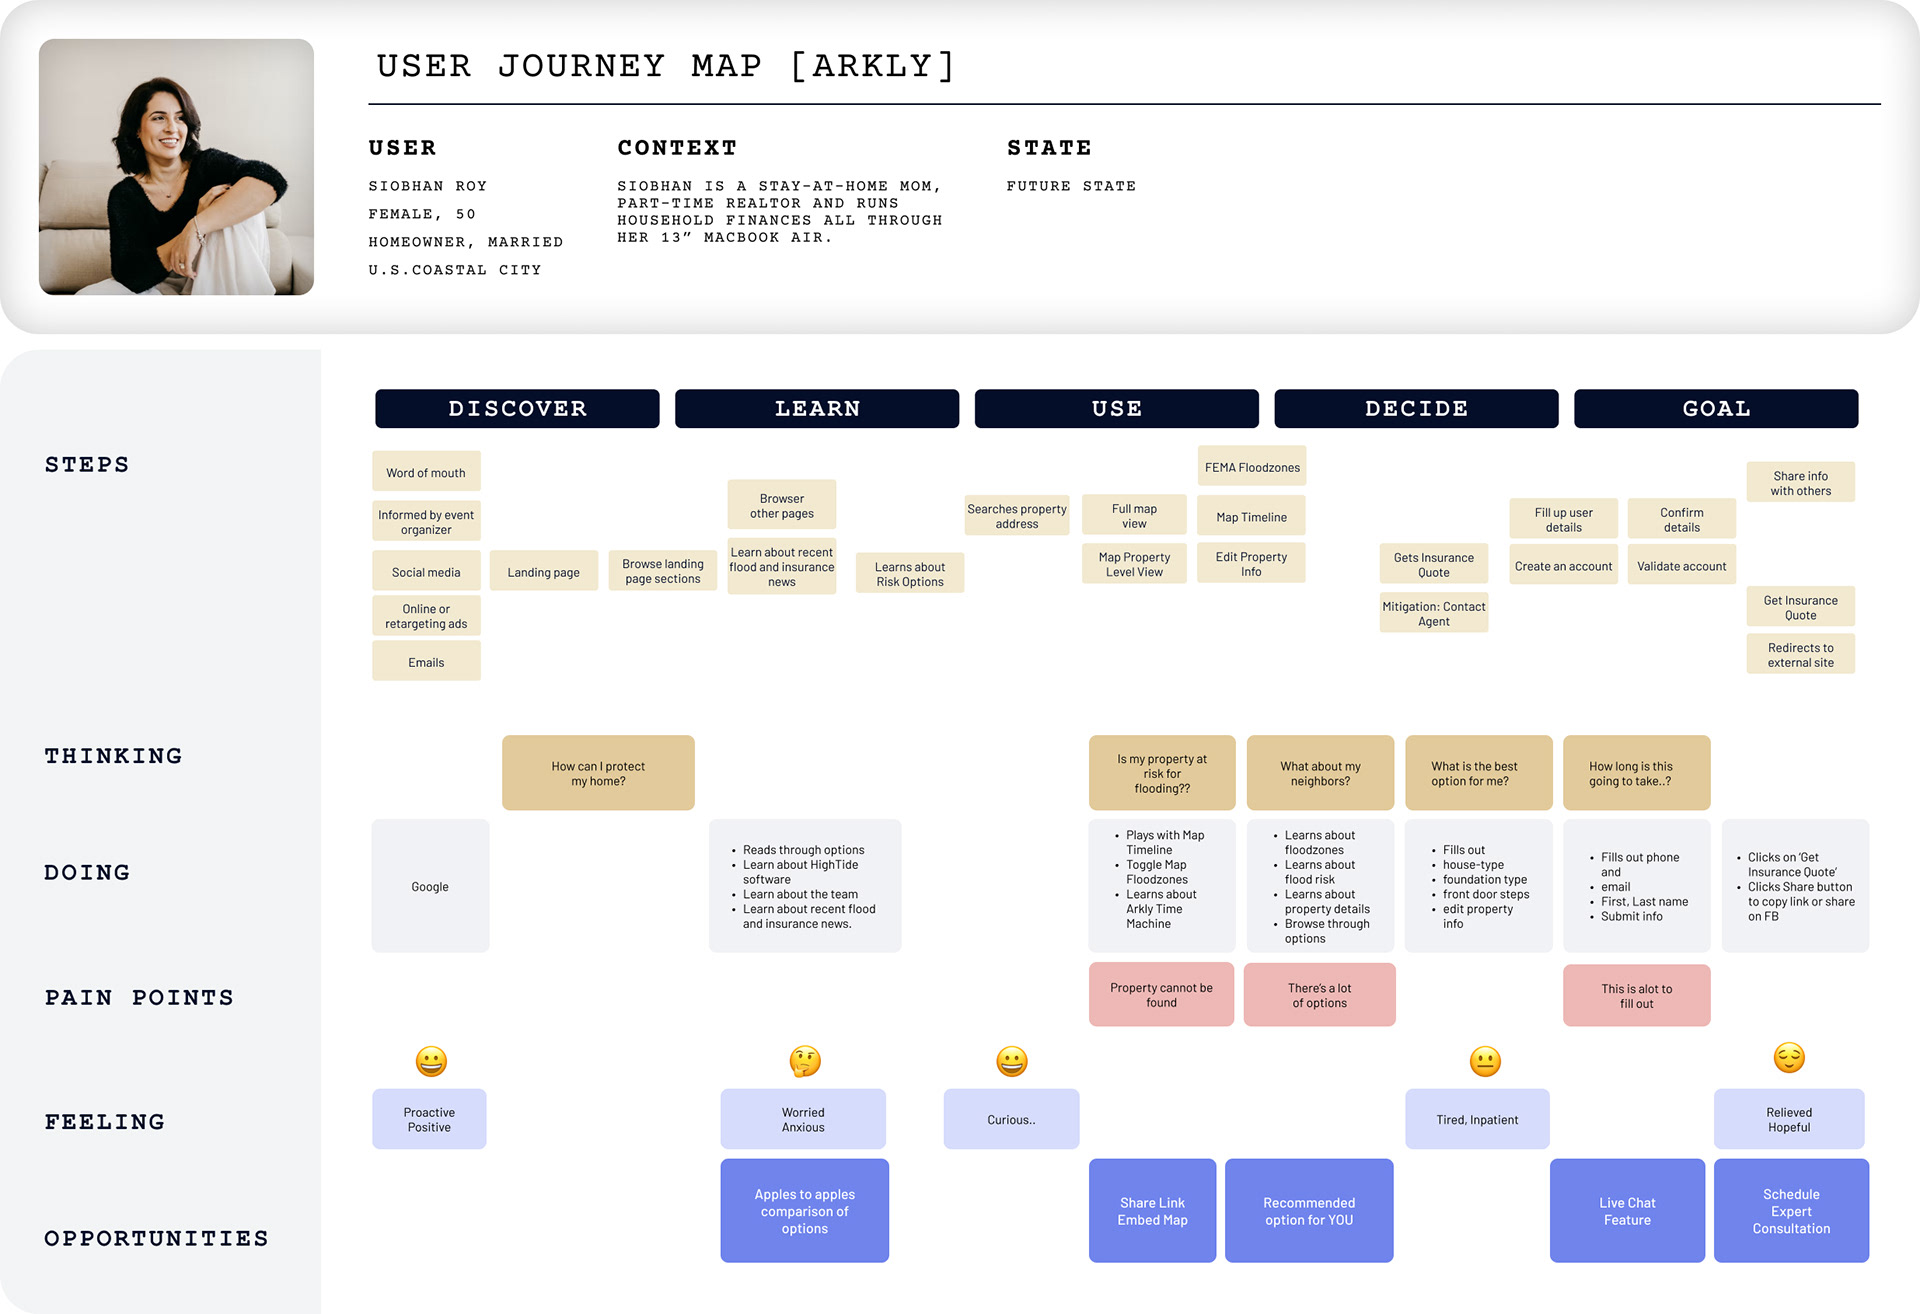Click 'Redirects to external site' card
This screenshot has width=1920, height=1314.
click(x=1800, y=654)
